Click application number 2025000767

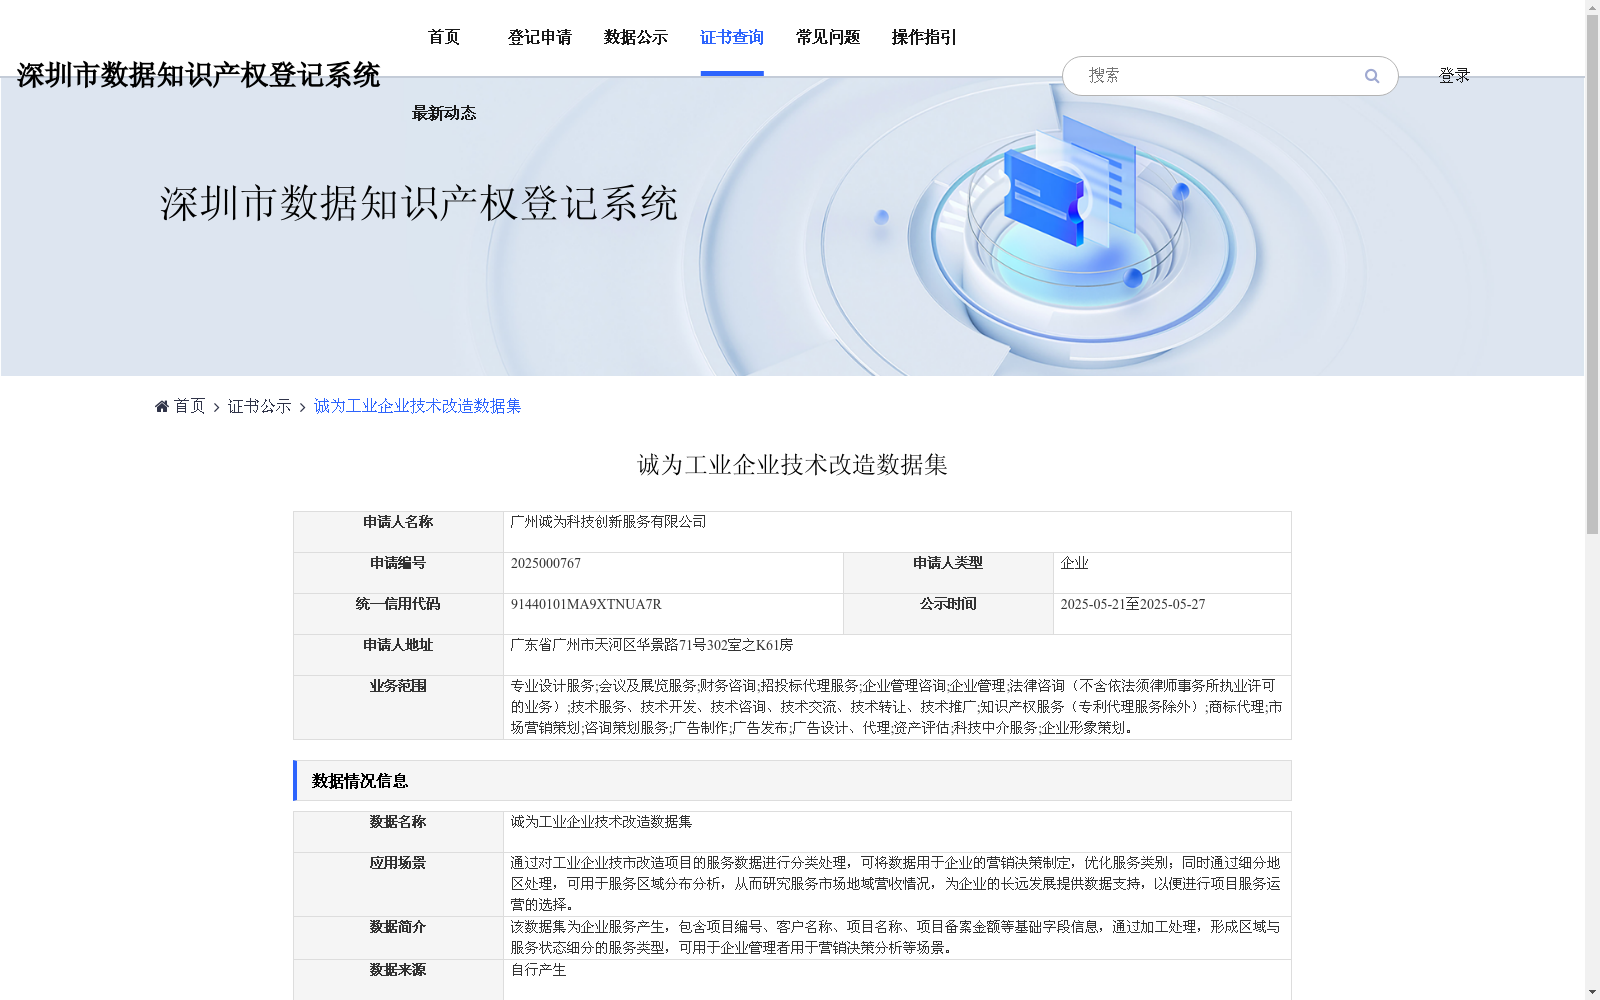click(546, 563)
